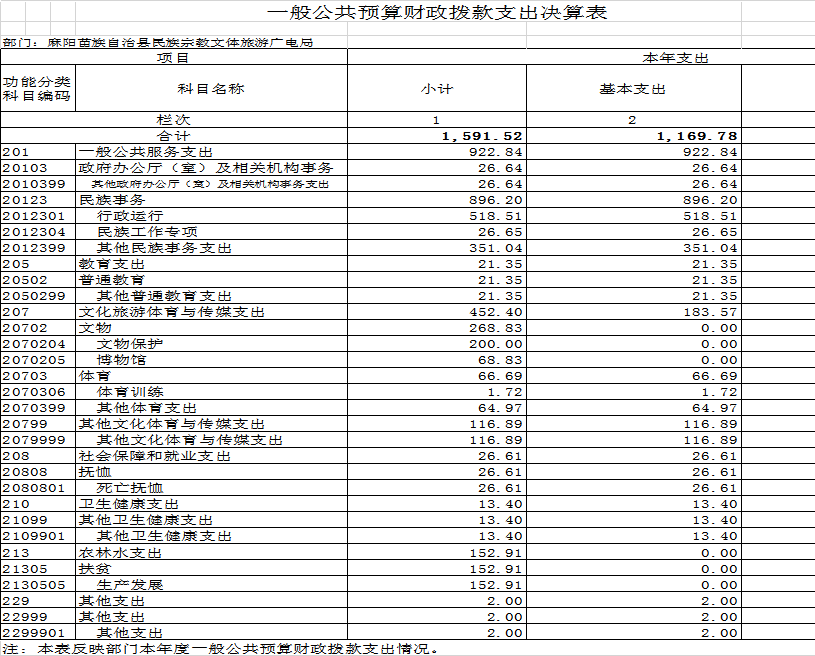Select the 教育支出 row name cell
The image size is (815, 656).
[x=112, y=263]
